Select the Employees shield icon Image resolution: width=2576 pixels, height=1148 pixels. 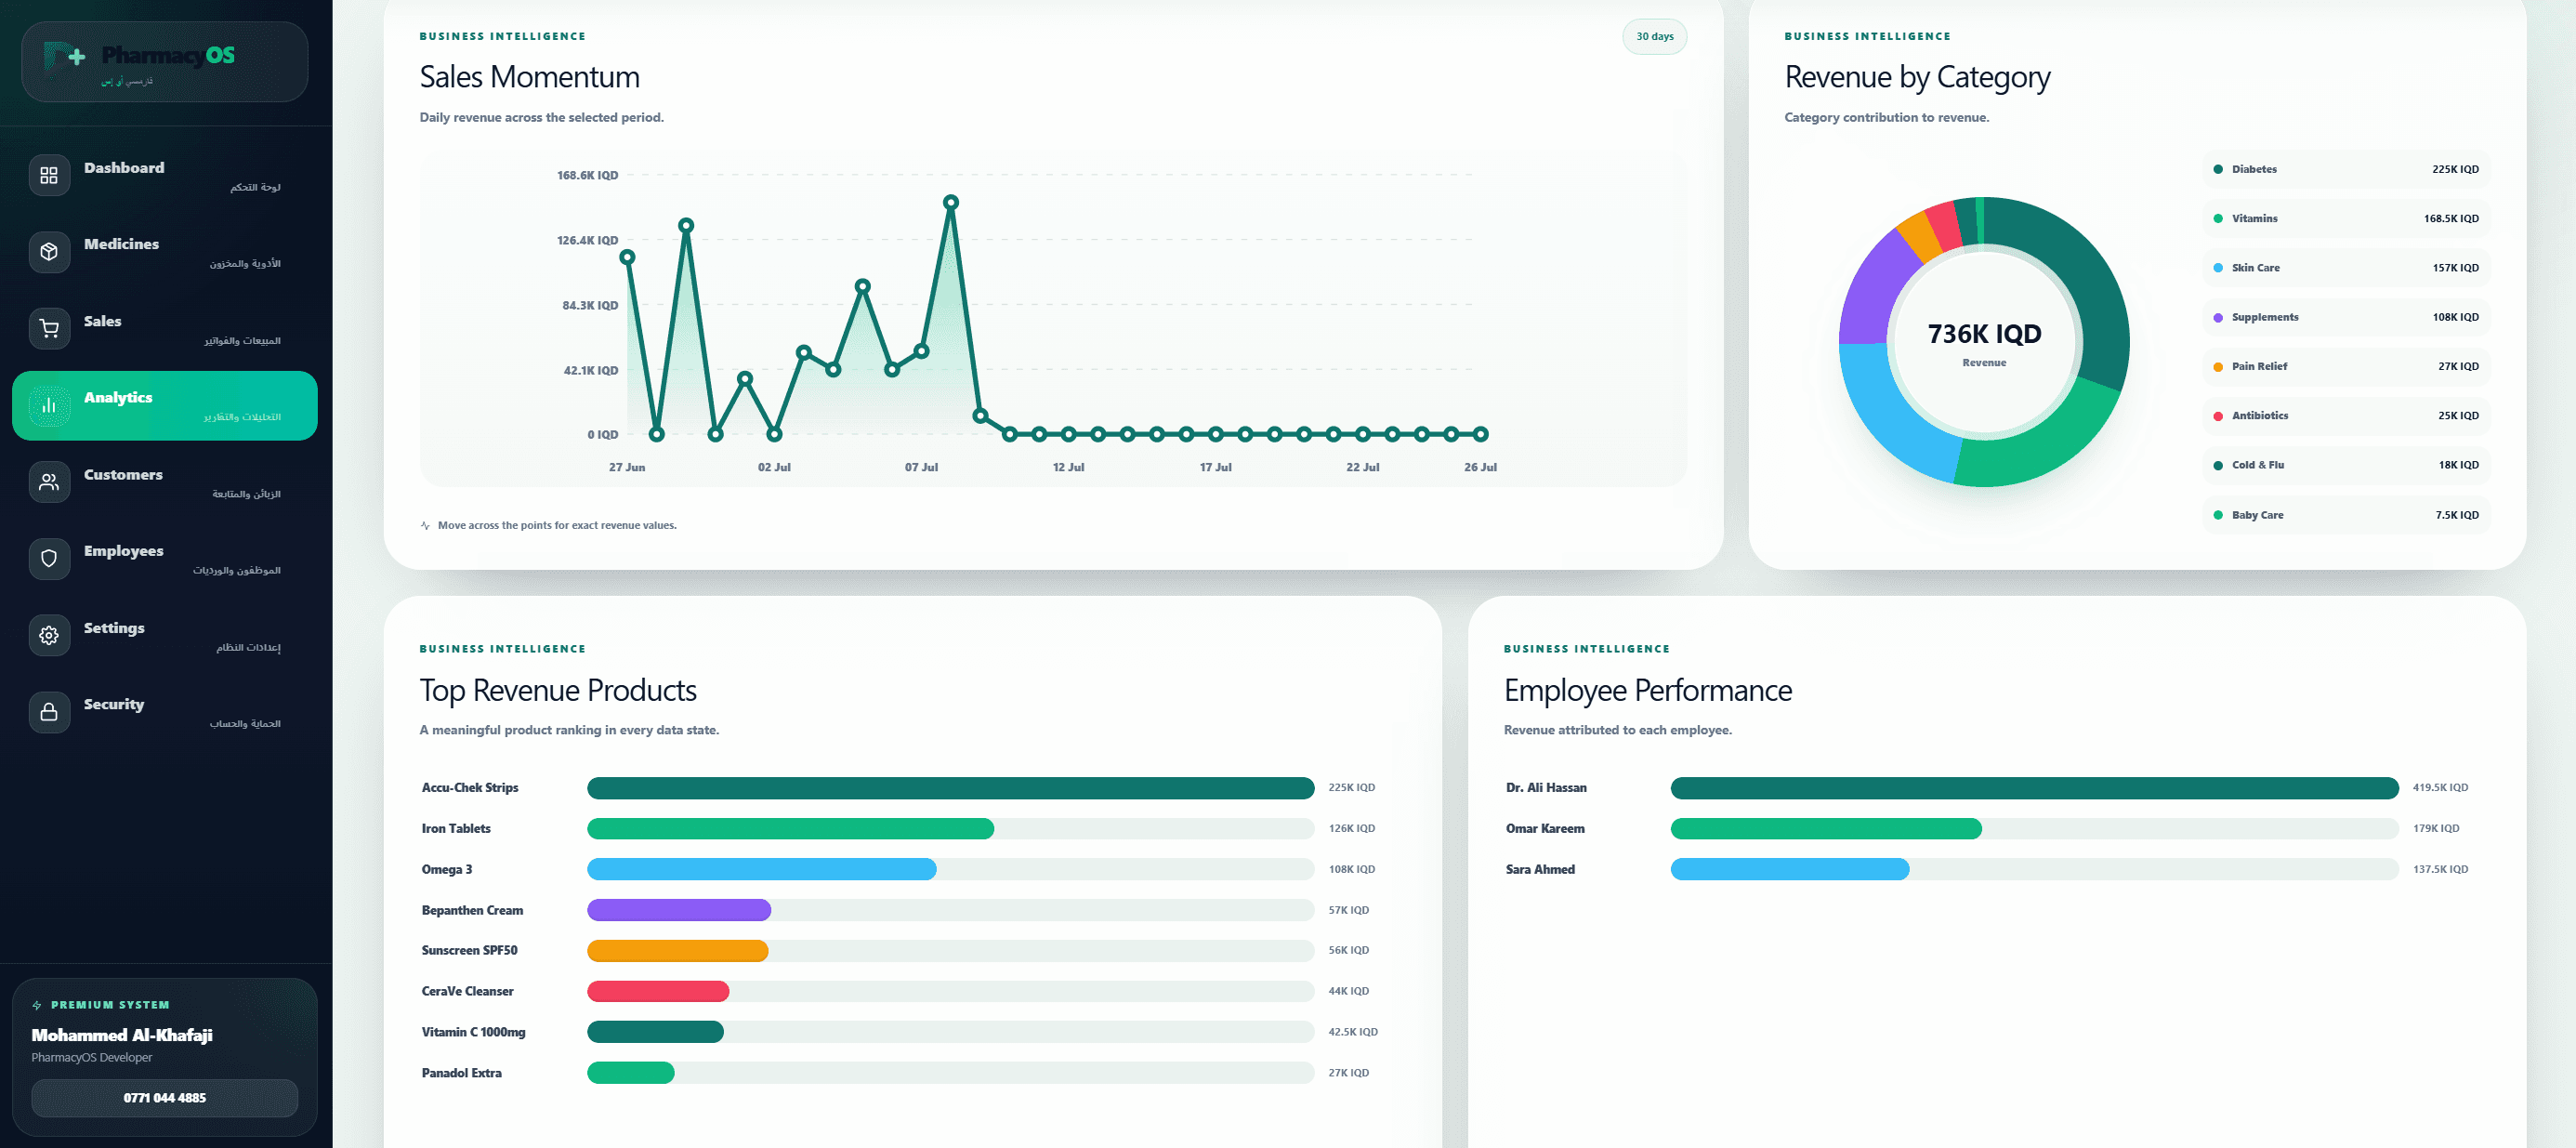click(49, 559)
